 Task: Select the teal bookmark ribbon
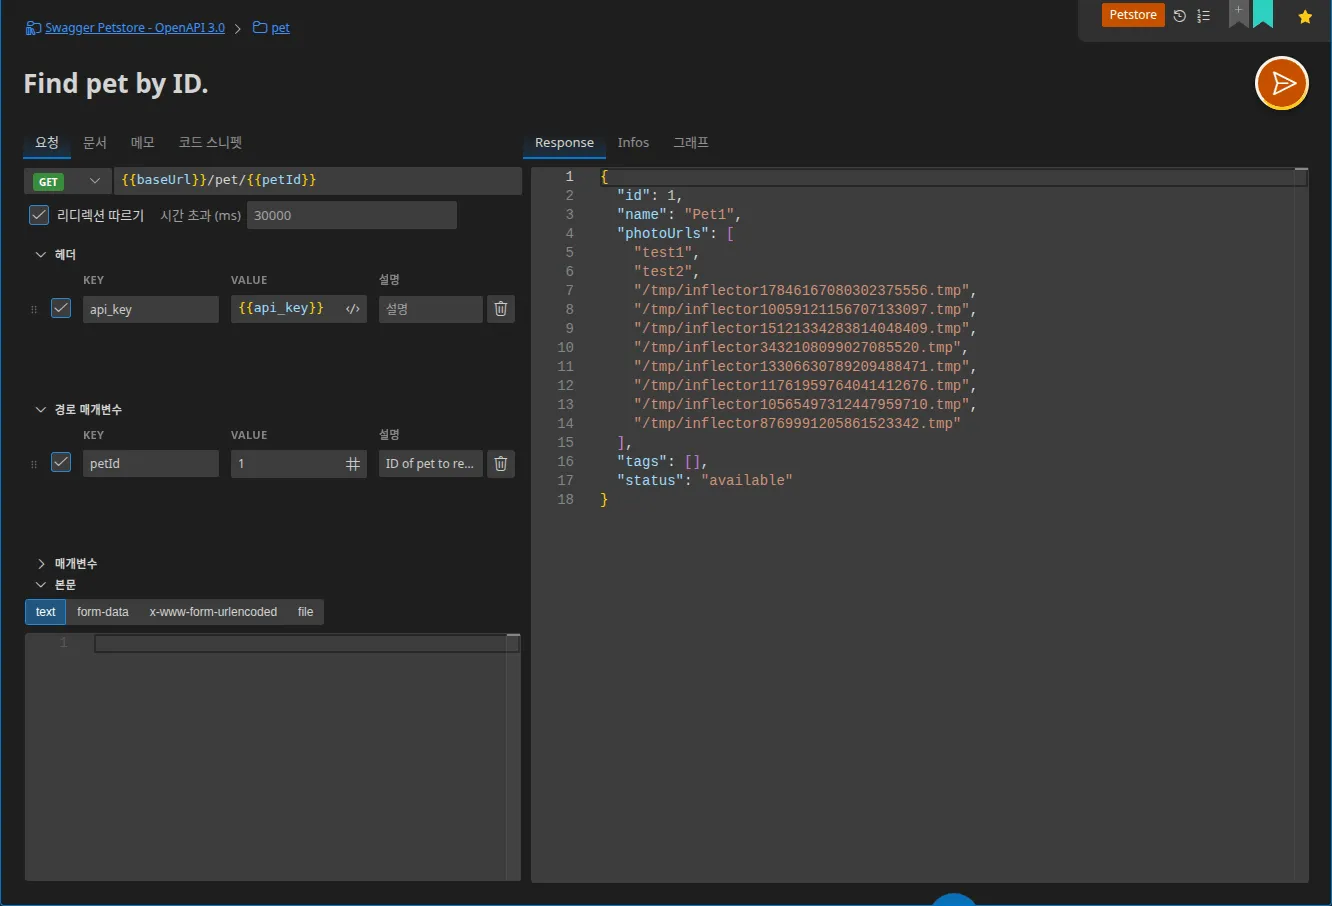pyautogui.click(x=1263, y=13)
